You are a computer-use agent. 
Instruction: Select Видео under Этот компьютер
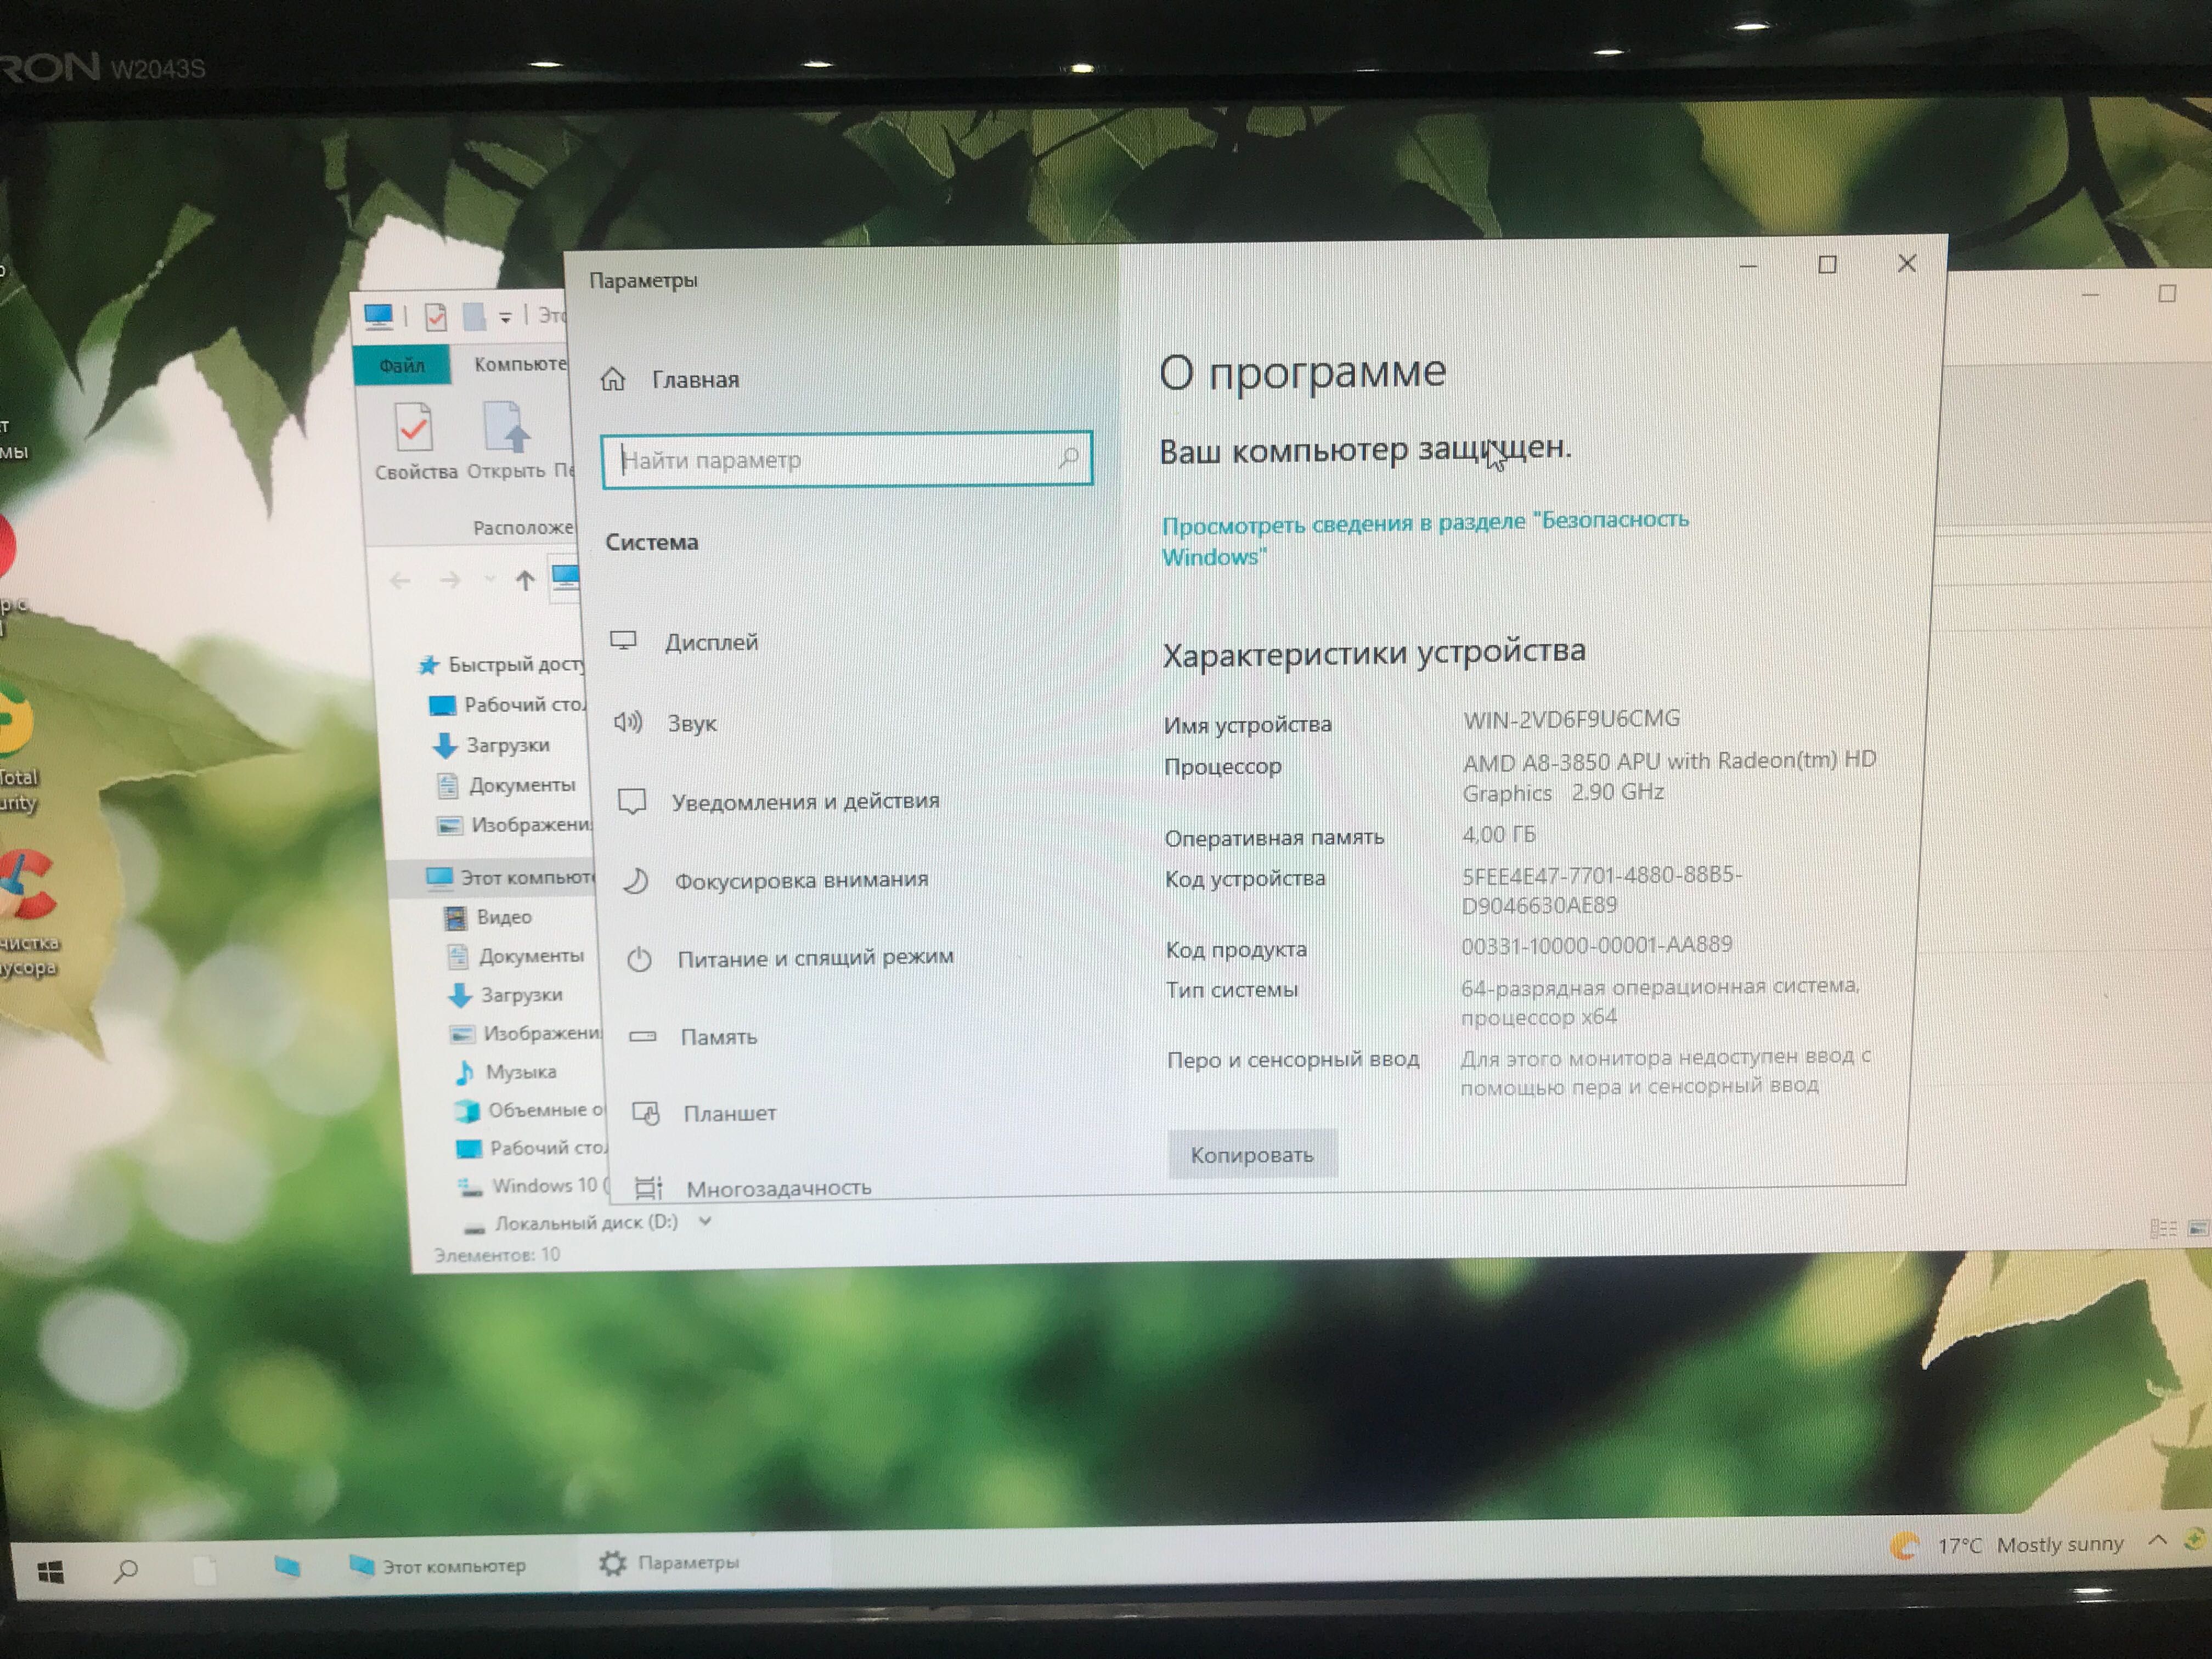click(x=488, y=917)
